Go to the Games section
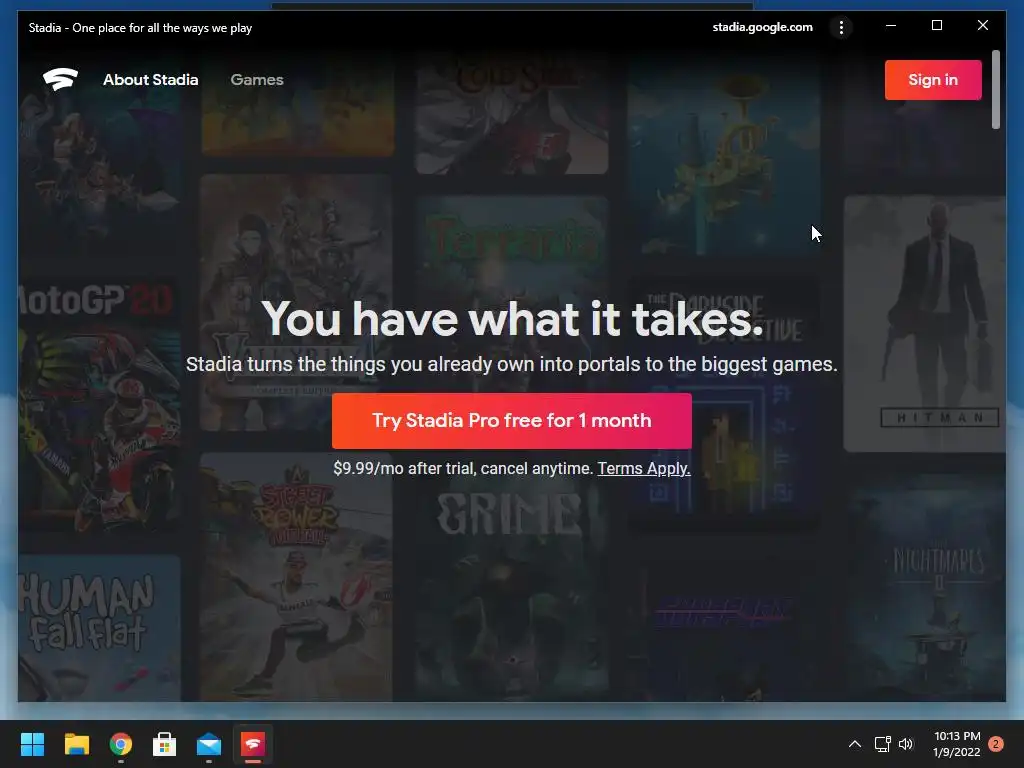 257,80
